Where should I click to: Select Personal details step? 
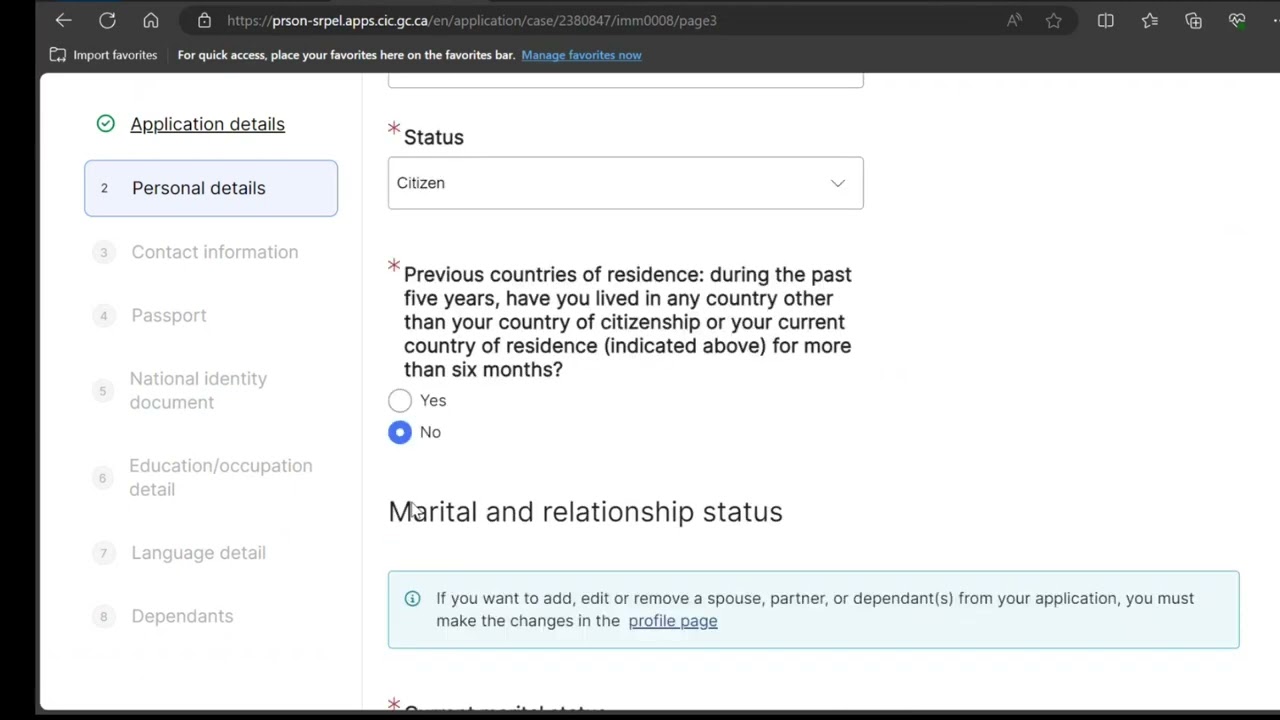[x=211, y=188]
